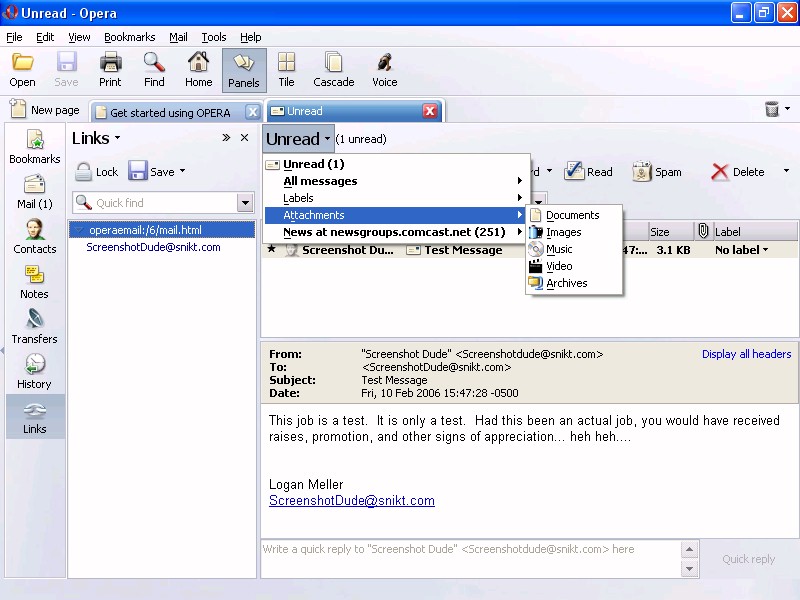Click ScreenshotDude@snikt.com link in message body
This screenshot has width=800, height=600.
click(351, 501)
